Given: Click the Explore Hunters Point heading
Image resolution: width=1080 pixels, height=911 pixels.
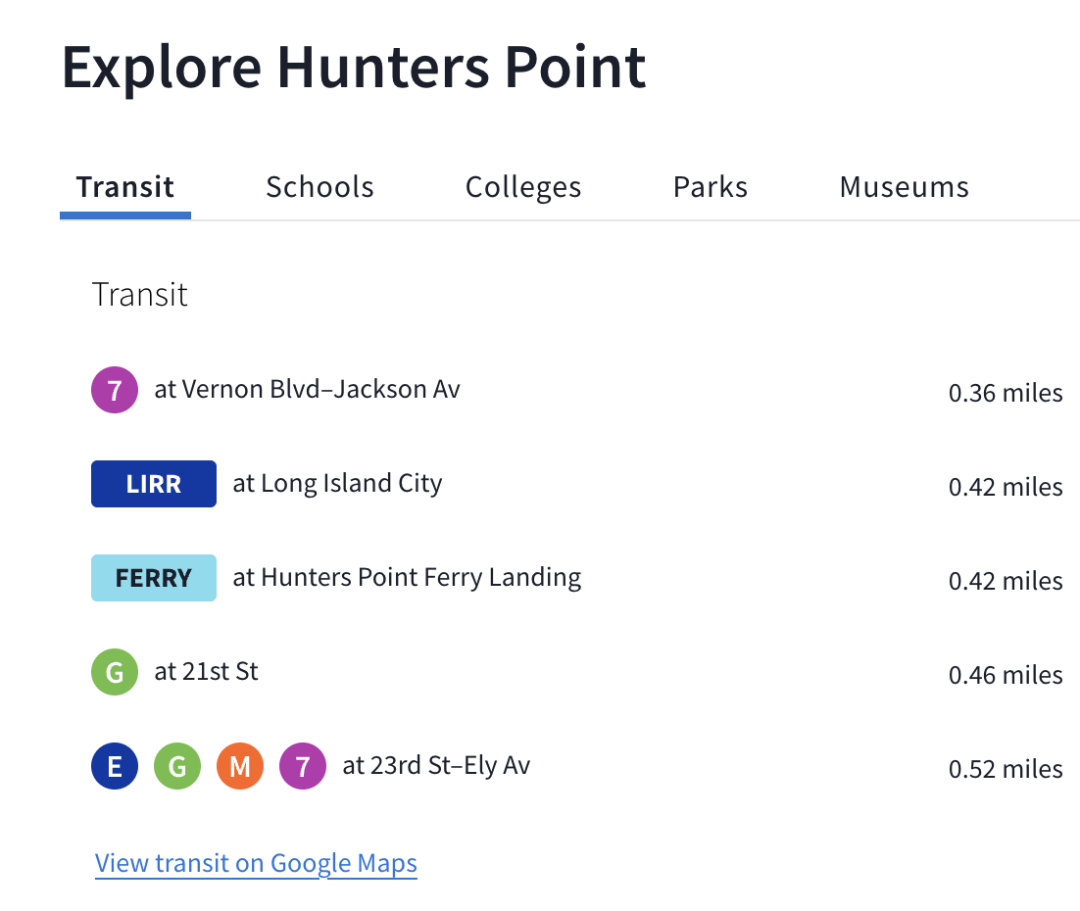Looking at the screenshot, I should point(354,67).
